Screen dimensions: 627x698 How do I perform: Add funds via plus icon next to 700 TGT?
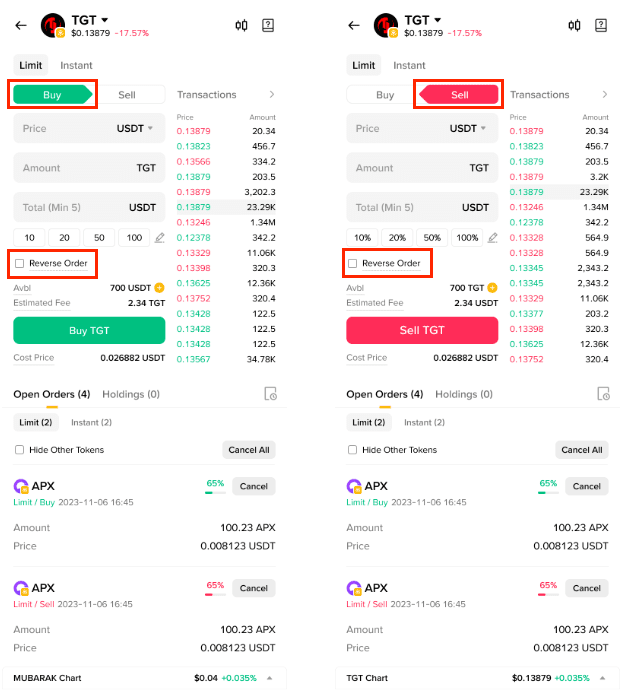pyautogui.click(x=492, y=288)
